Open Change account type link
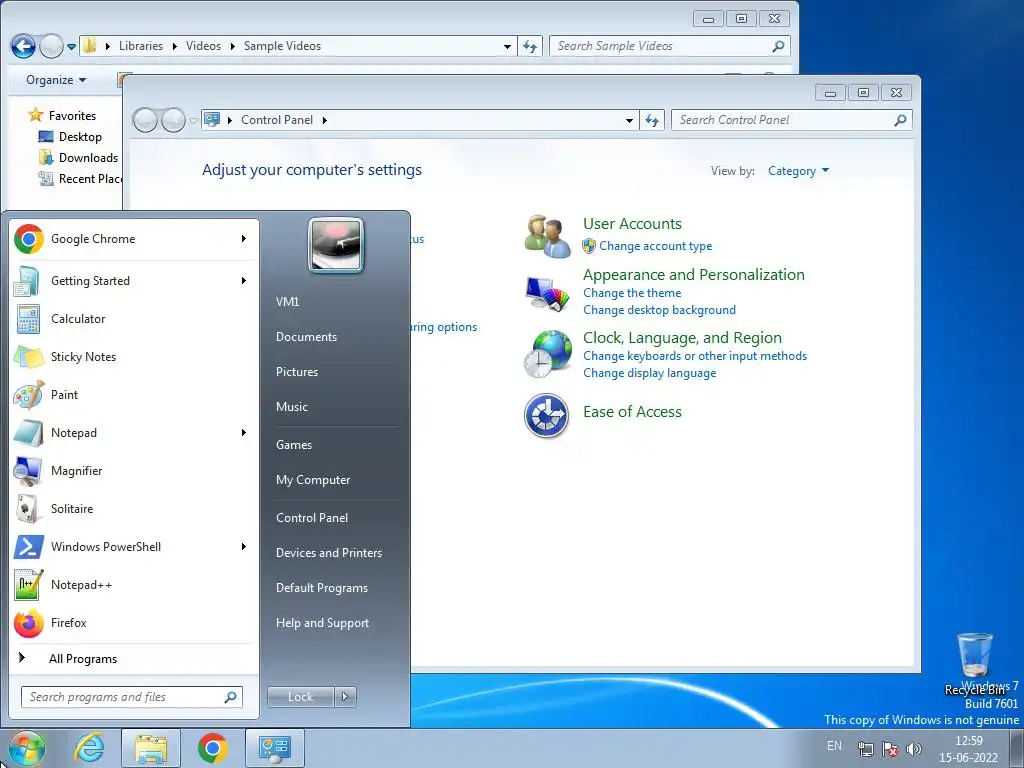Screen dimensions: 1024x768 pyautogui.click(x=656, y=246)
